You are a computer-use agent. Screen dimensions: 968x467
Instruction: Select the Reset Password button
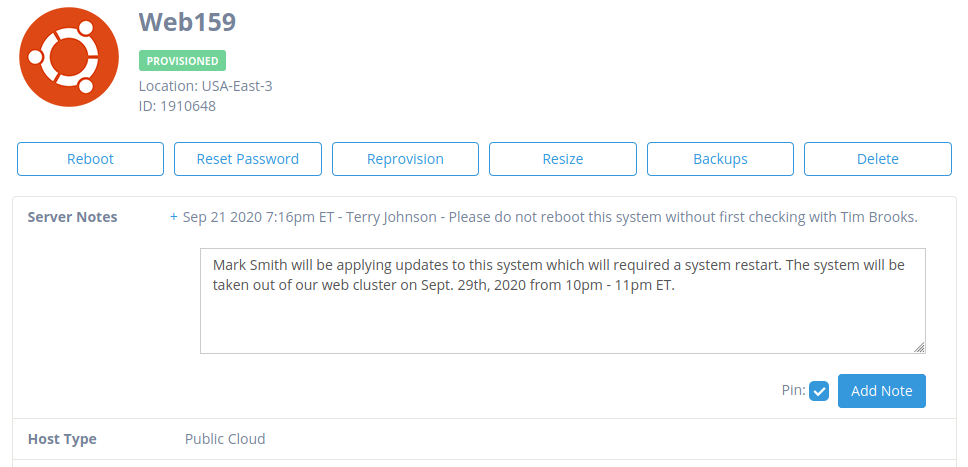248,159
